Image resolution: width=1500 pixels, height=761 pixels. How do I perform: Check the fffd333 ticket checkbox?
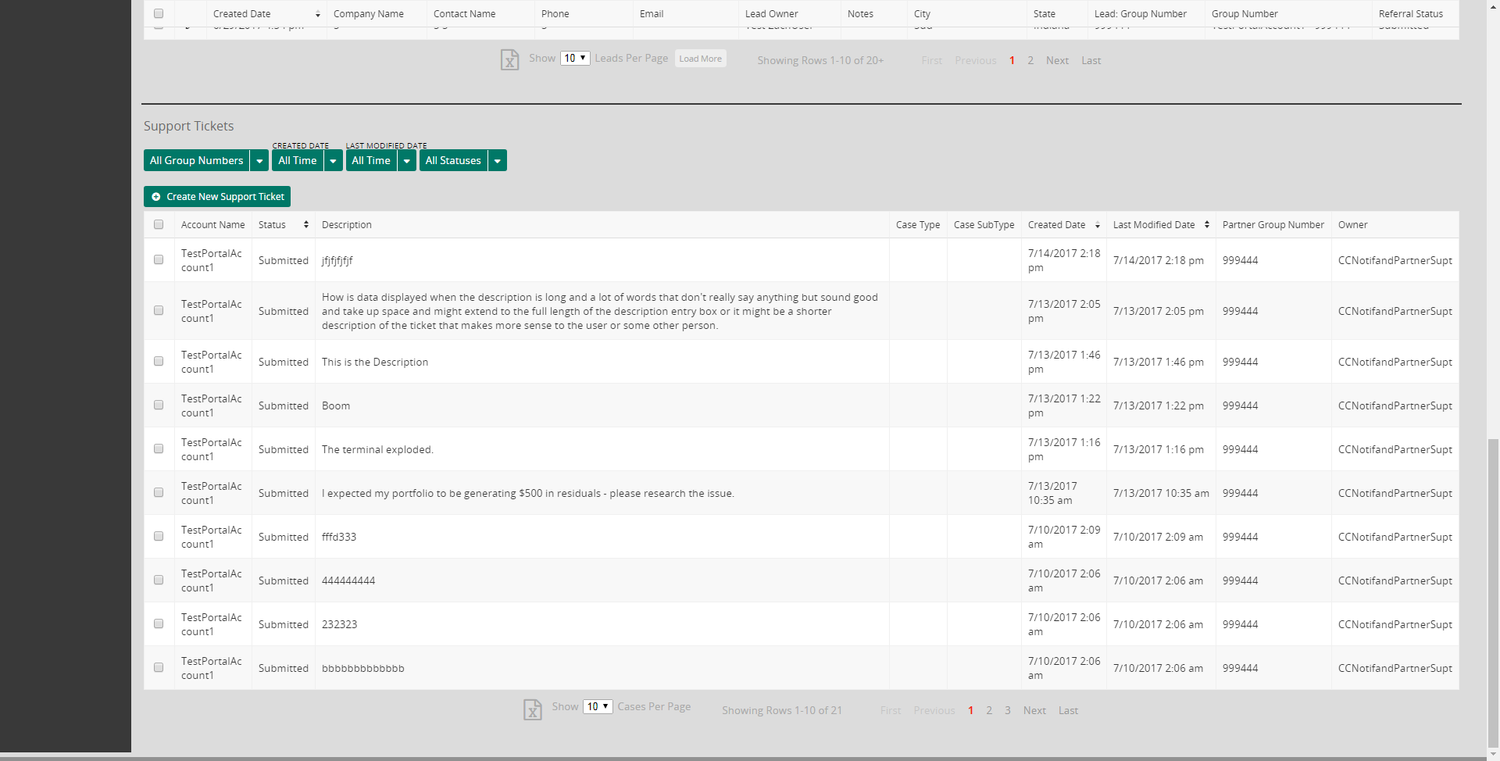coord(158,536)
